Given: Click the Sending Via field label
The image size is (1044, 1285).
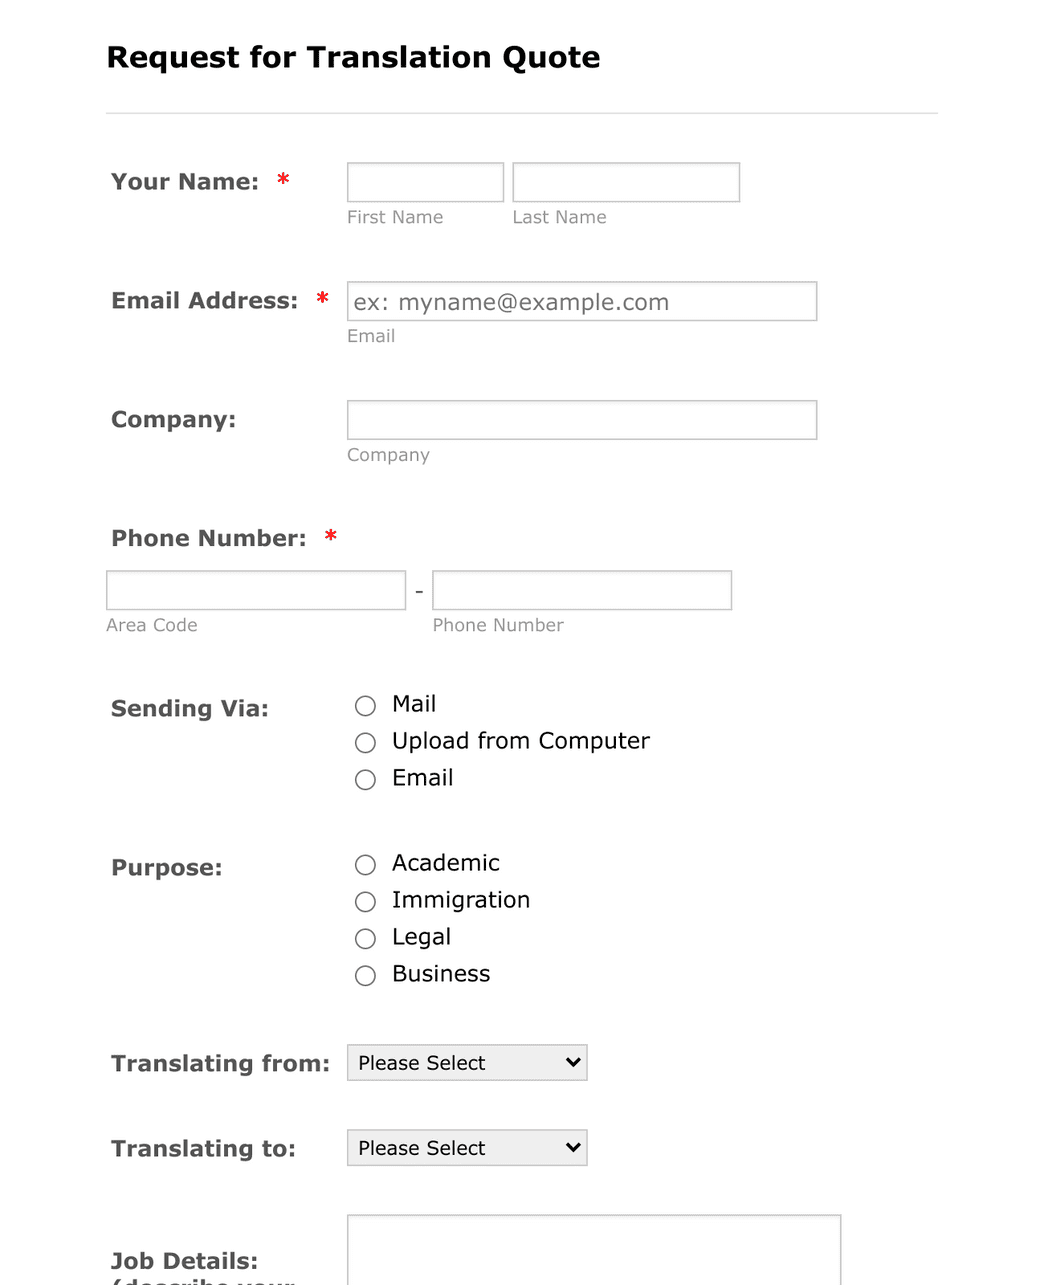Looking at the screenshot, I should pos(189,708).
